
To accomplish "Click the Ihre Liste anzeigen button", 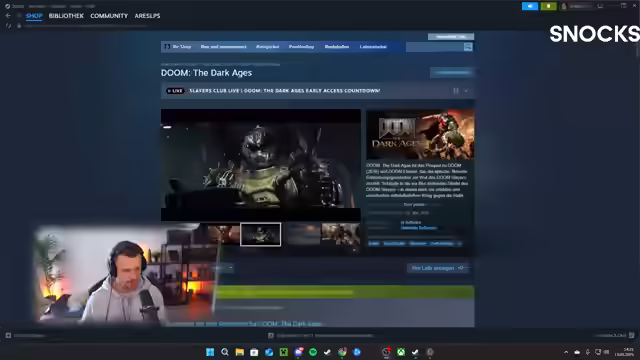I will click(437, 268).
